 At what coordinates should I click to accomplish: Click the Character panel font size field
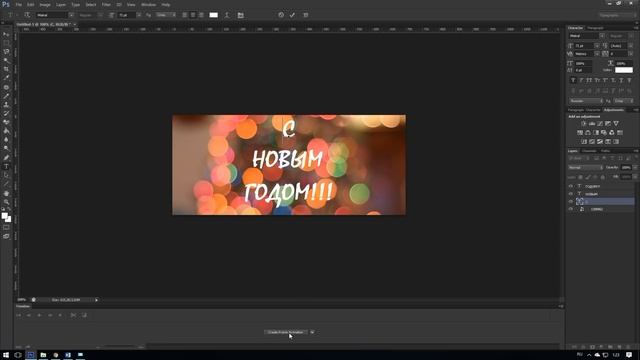click(x=584, y=46)
